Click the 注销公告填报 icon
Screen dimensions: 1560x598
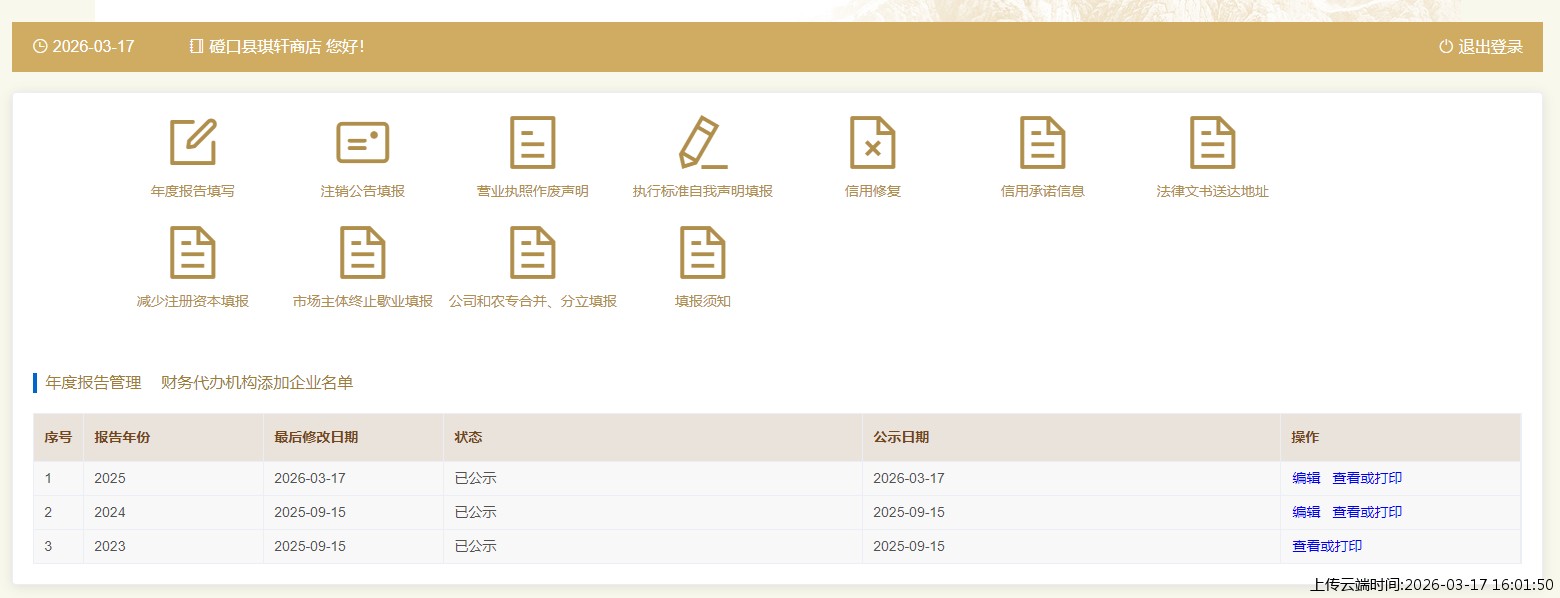363,143
